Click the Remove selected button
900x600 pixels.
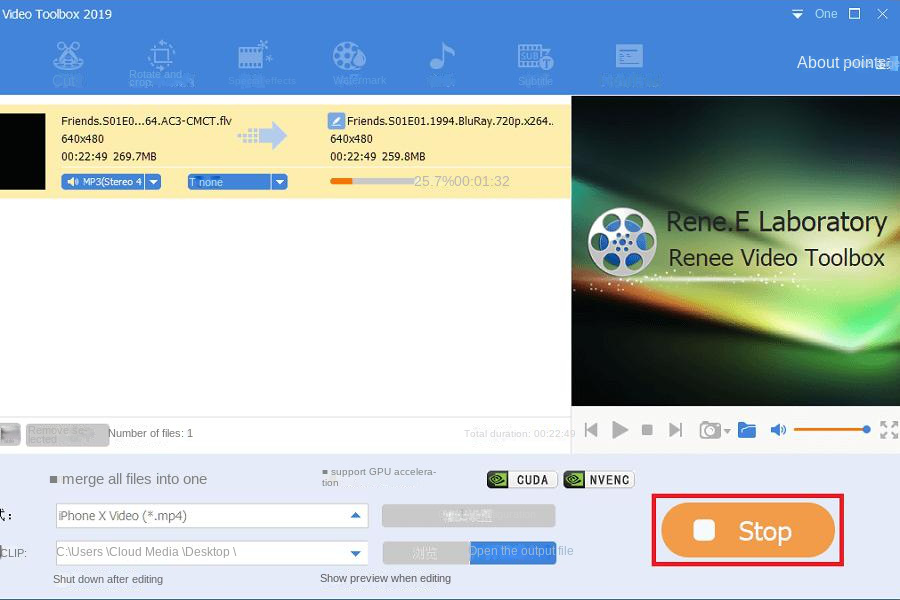coord(67,435)
